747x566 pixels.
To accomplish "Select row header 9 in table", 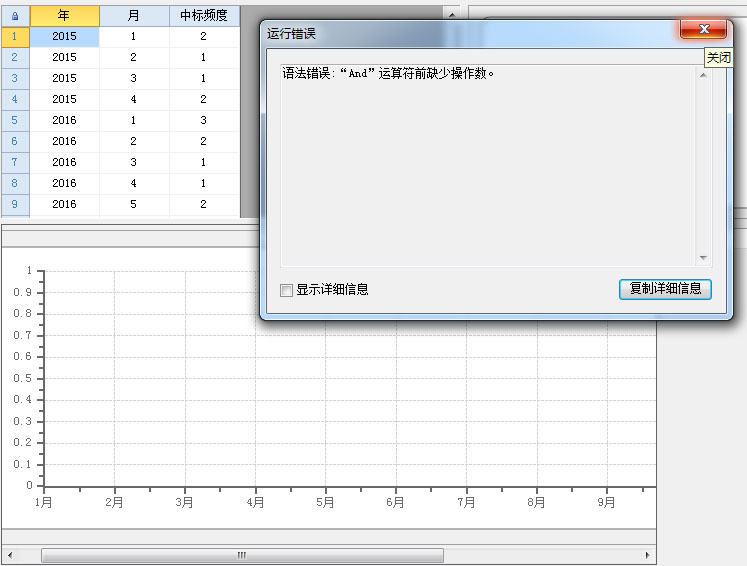I will [15, 204].
